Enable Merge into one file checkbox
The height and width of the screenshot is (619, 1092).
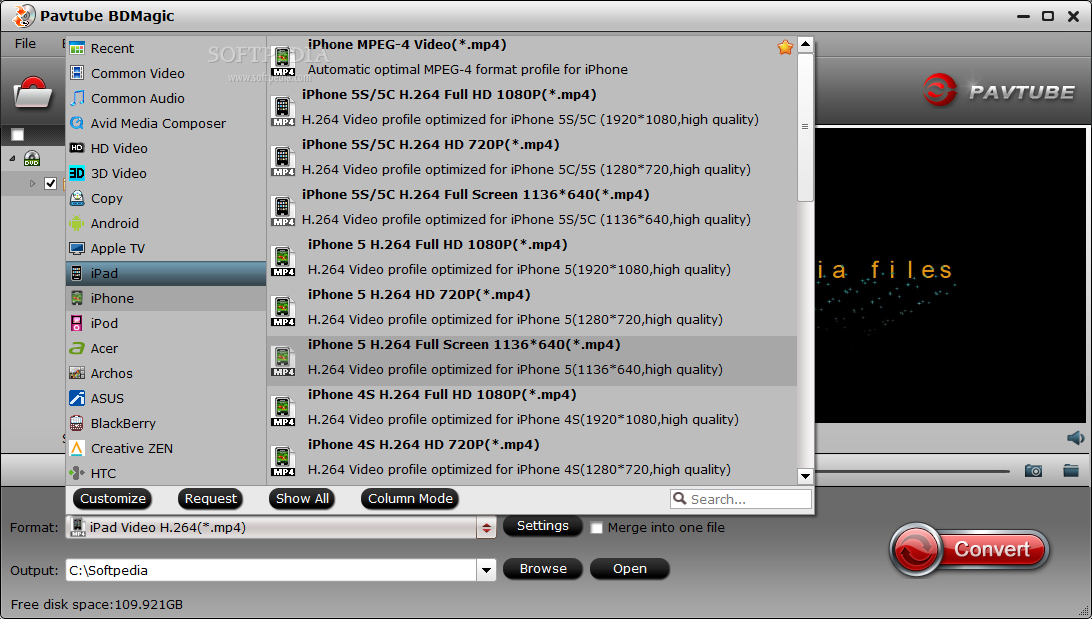[x=597, y=528]
